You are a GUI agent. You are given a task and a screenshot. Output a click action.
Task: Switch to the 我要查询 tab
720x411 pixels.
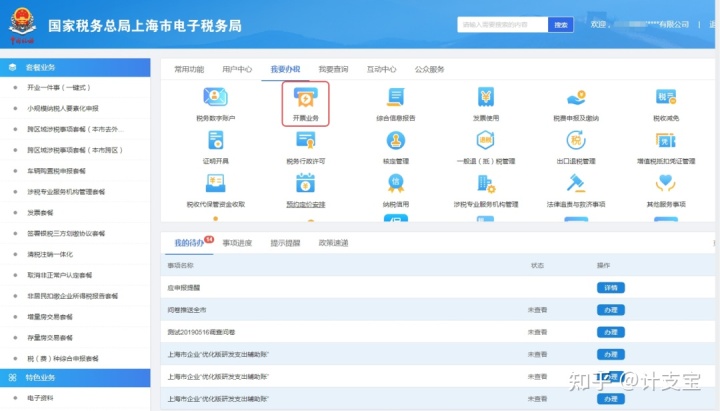coord(333,69)
